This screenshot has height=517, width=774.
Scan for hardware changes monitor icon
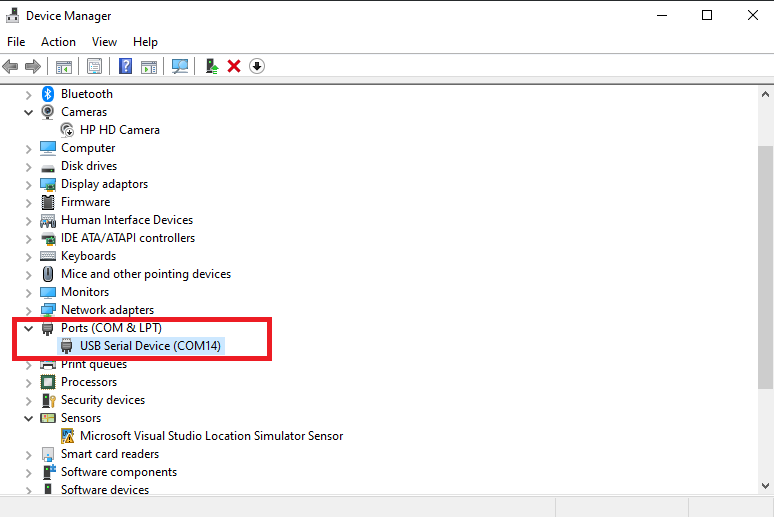(x=180, y=66)
